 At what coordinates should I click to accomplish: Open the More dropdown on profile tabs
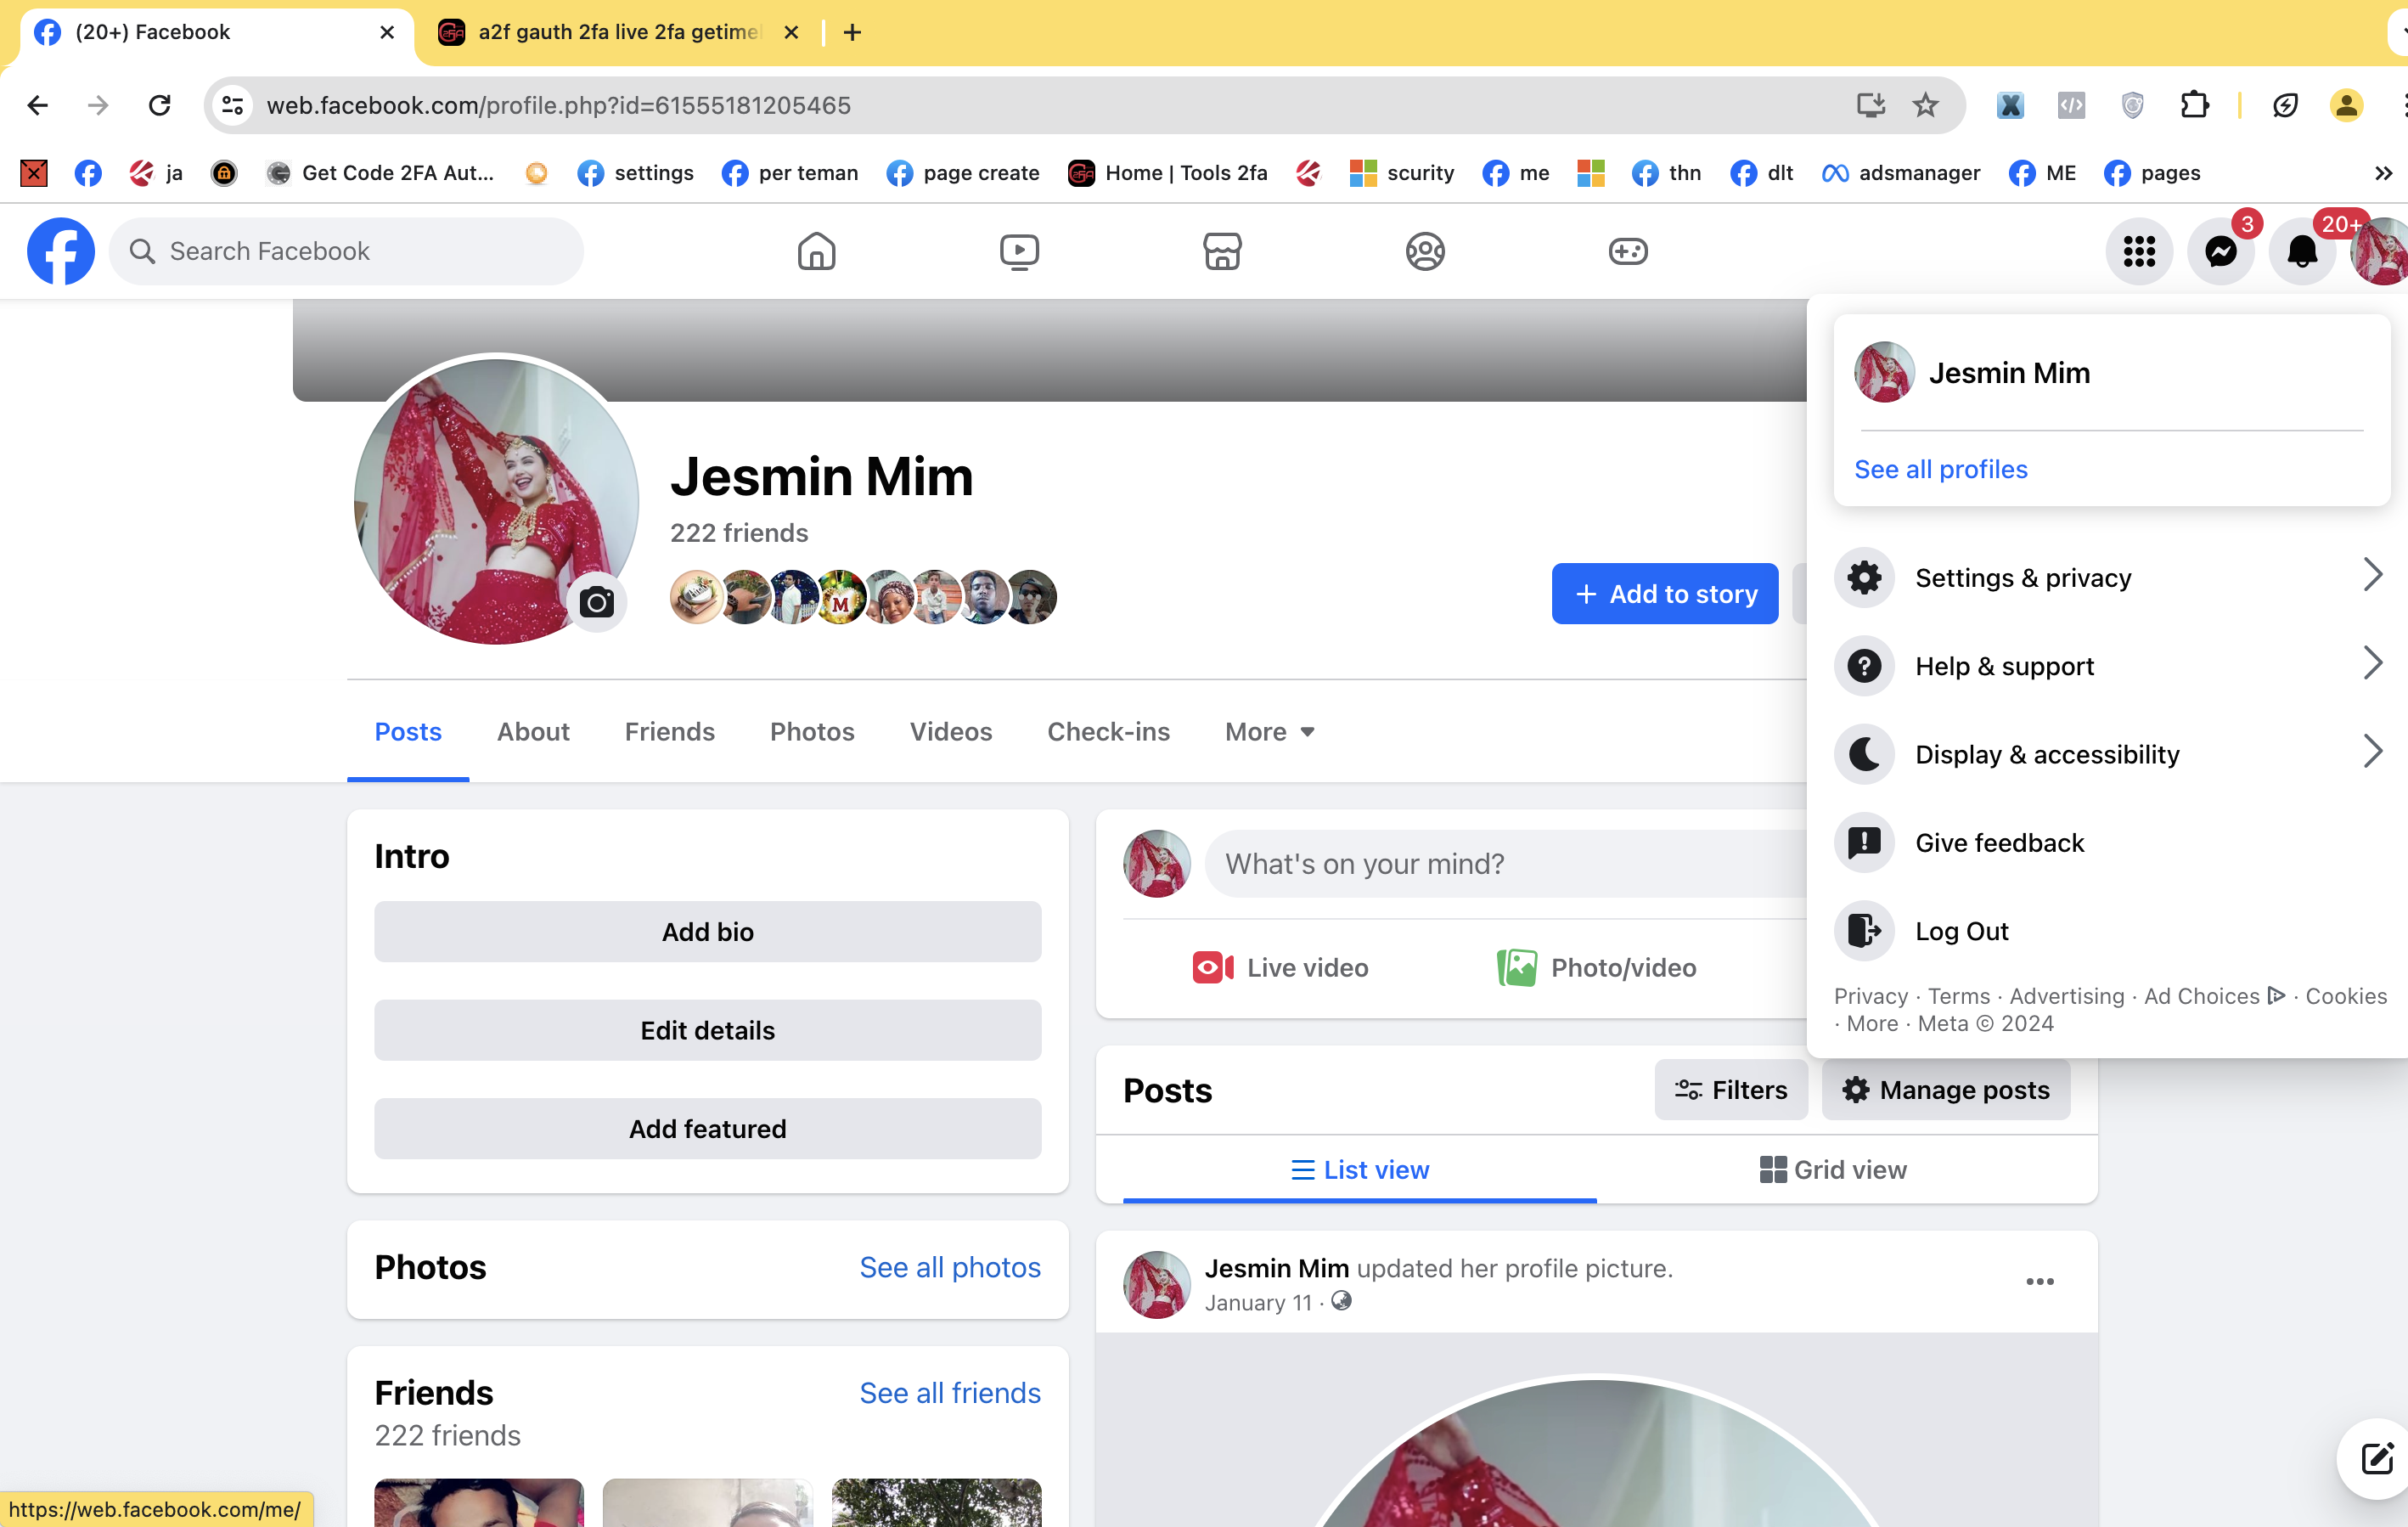coord(1270,731)
